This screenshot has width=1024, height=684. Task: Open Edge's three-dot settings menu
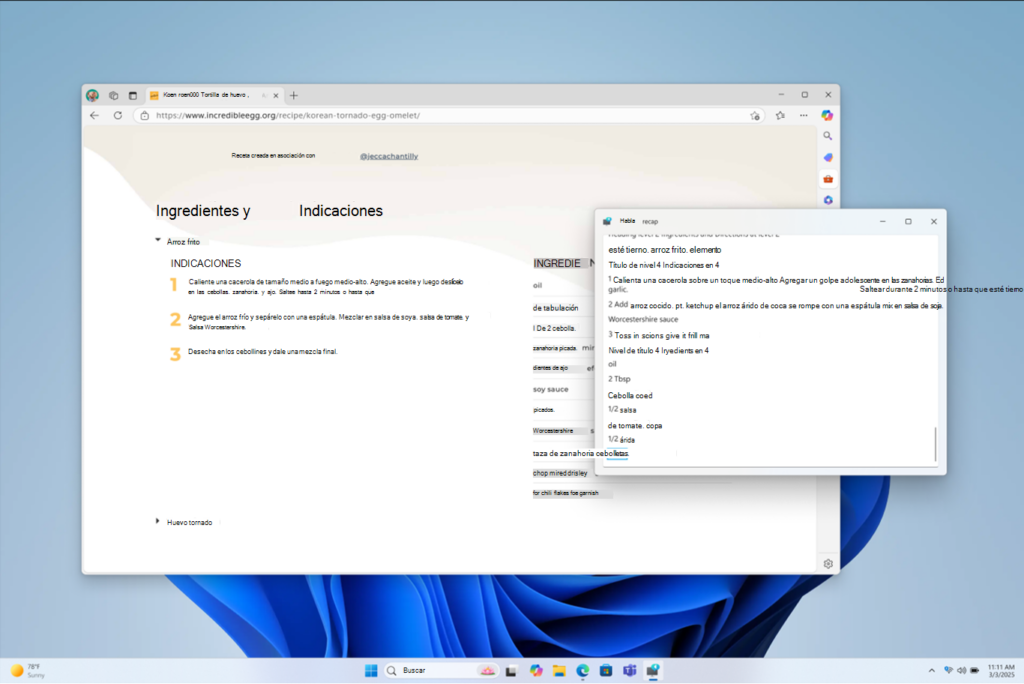pyautogui.click(x=803, y=115)
